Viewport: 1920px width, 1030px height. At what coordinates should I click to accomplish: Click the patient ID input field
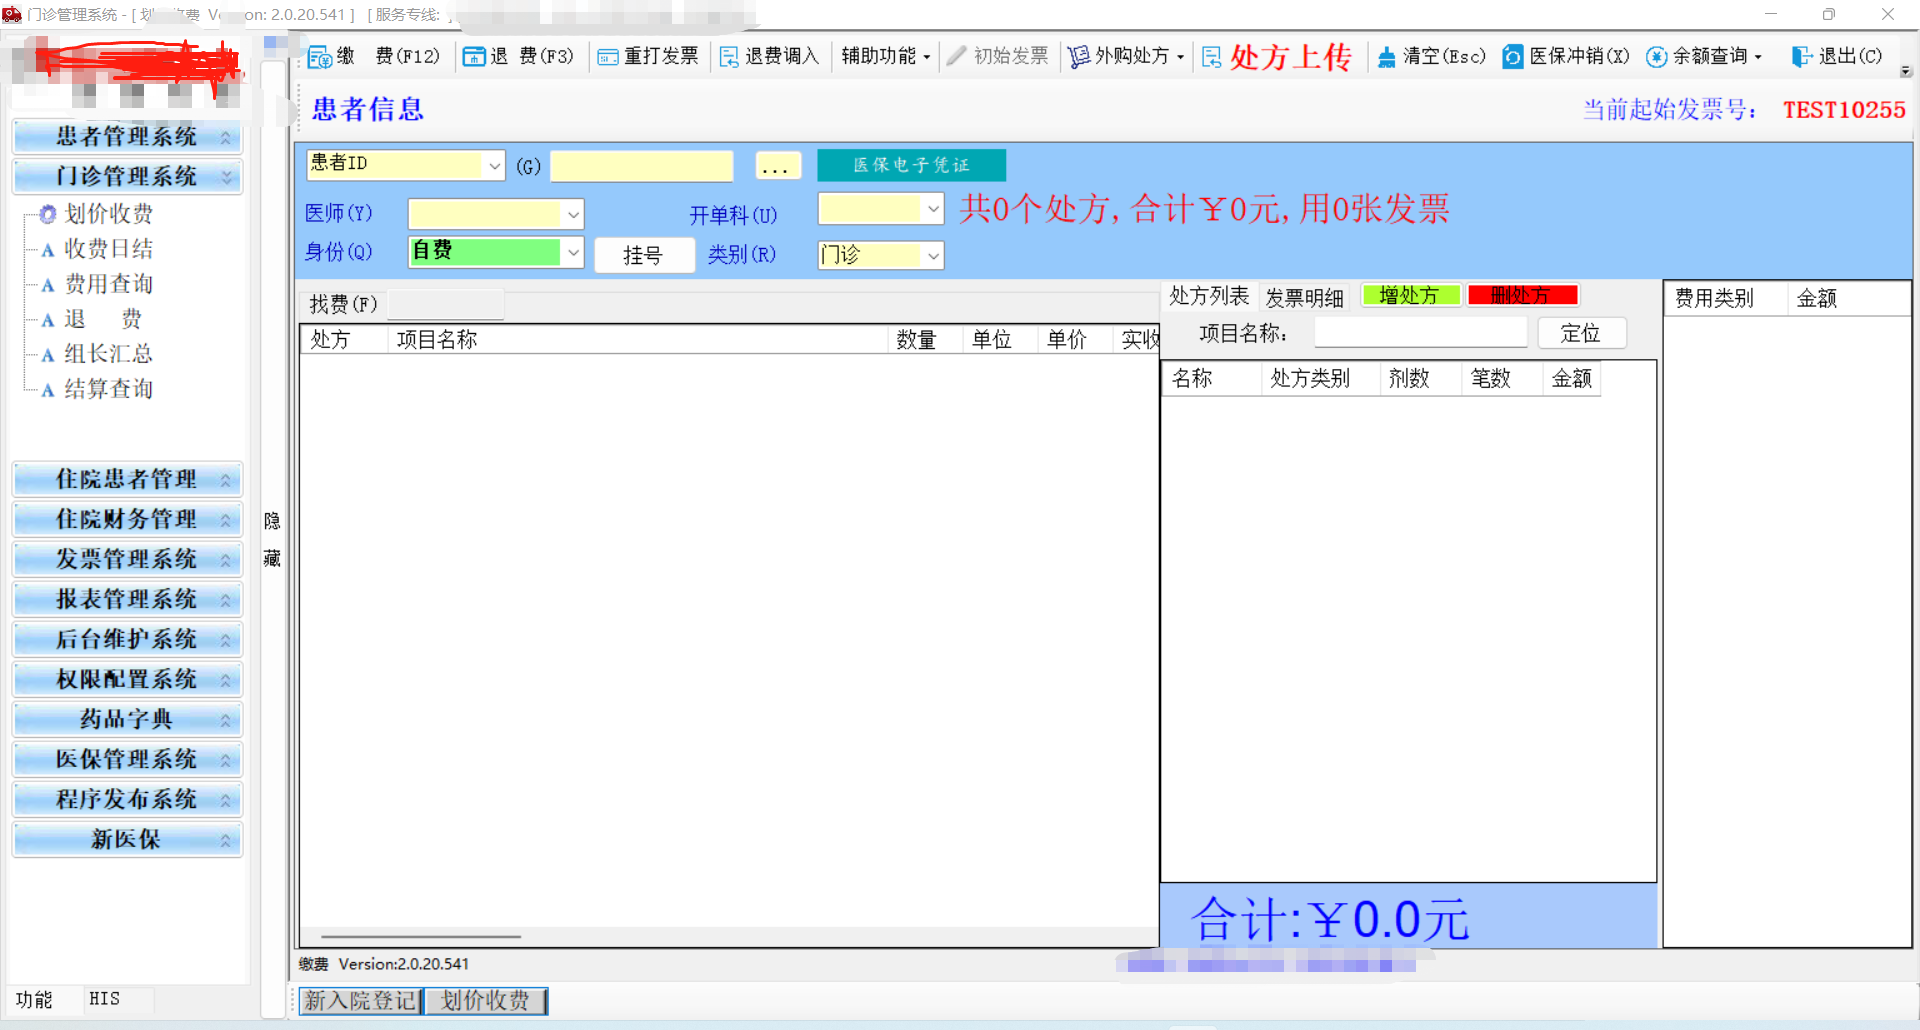(x=641, y=166)
